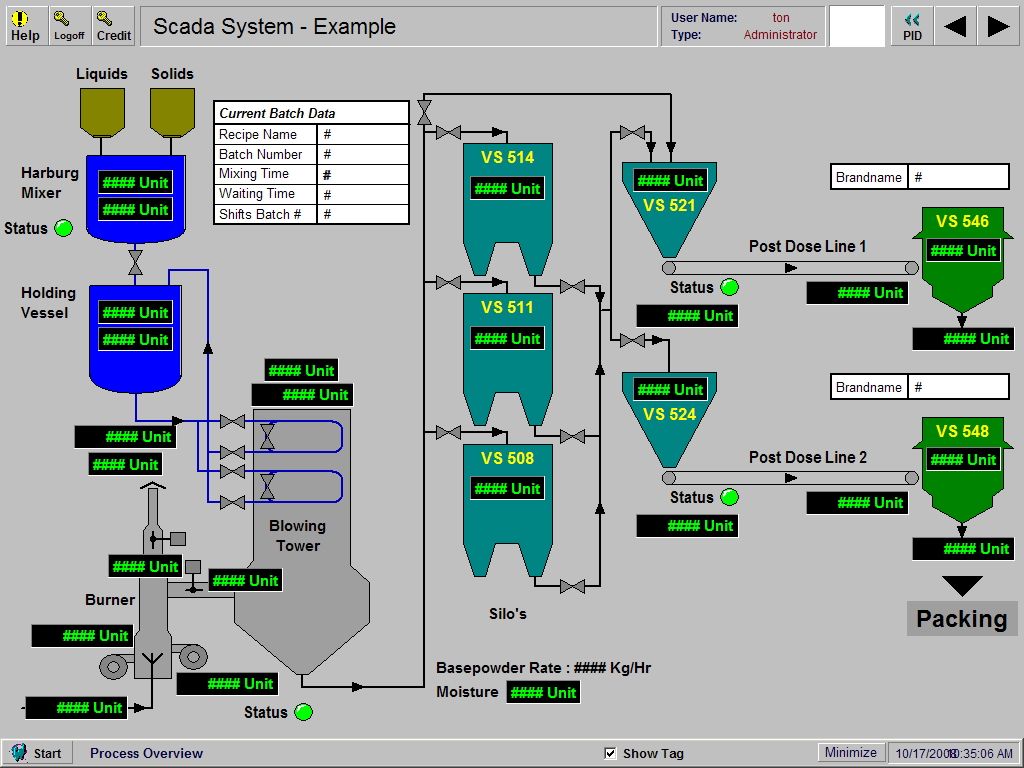Toggle the Show Tag checkbox
This screenshot has width=1024, height=768.
point(609,752)
